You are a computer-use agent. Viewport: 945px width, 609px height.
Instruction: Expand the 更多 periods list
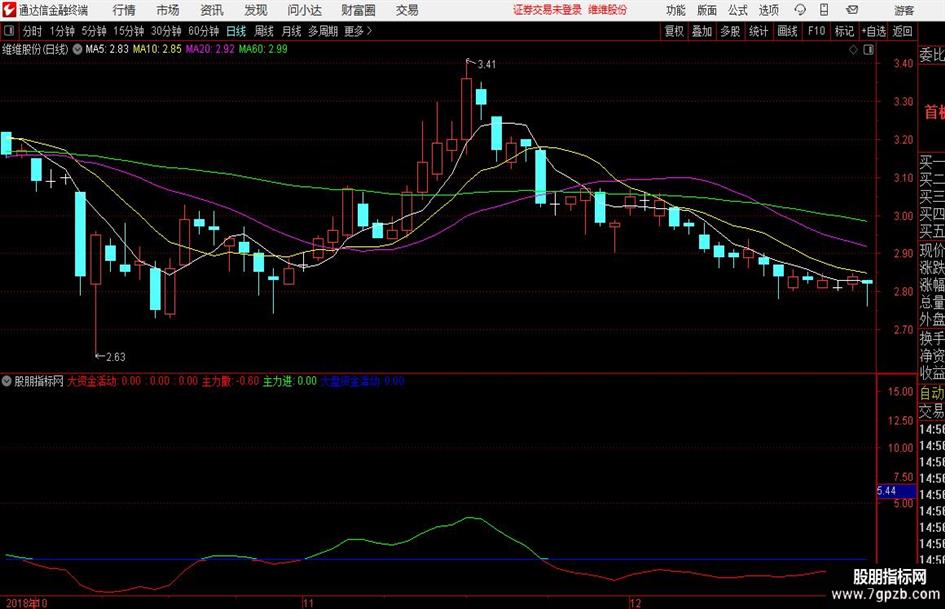(358, 31)
